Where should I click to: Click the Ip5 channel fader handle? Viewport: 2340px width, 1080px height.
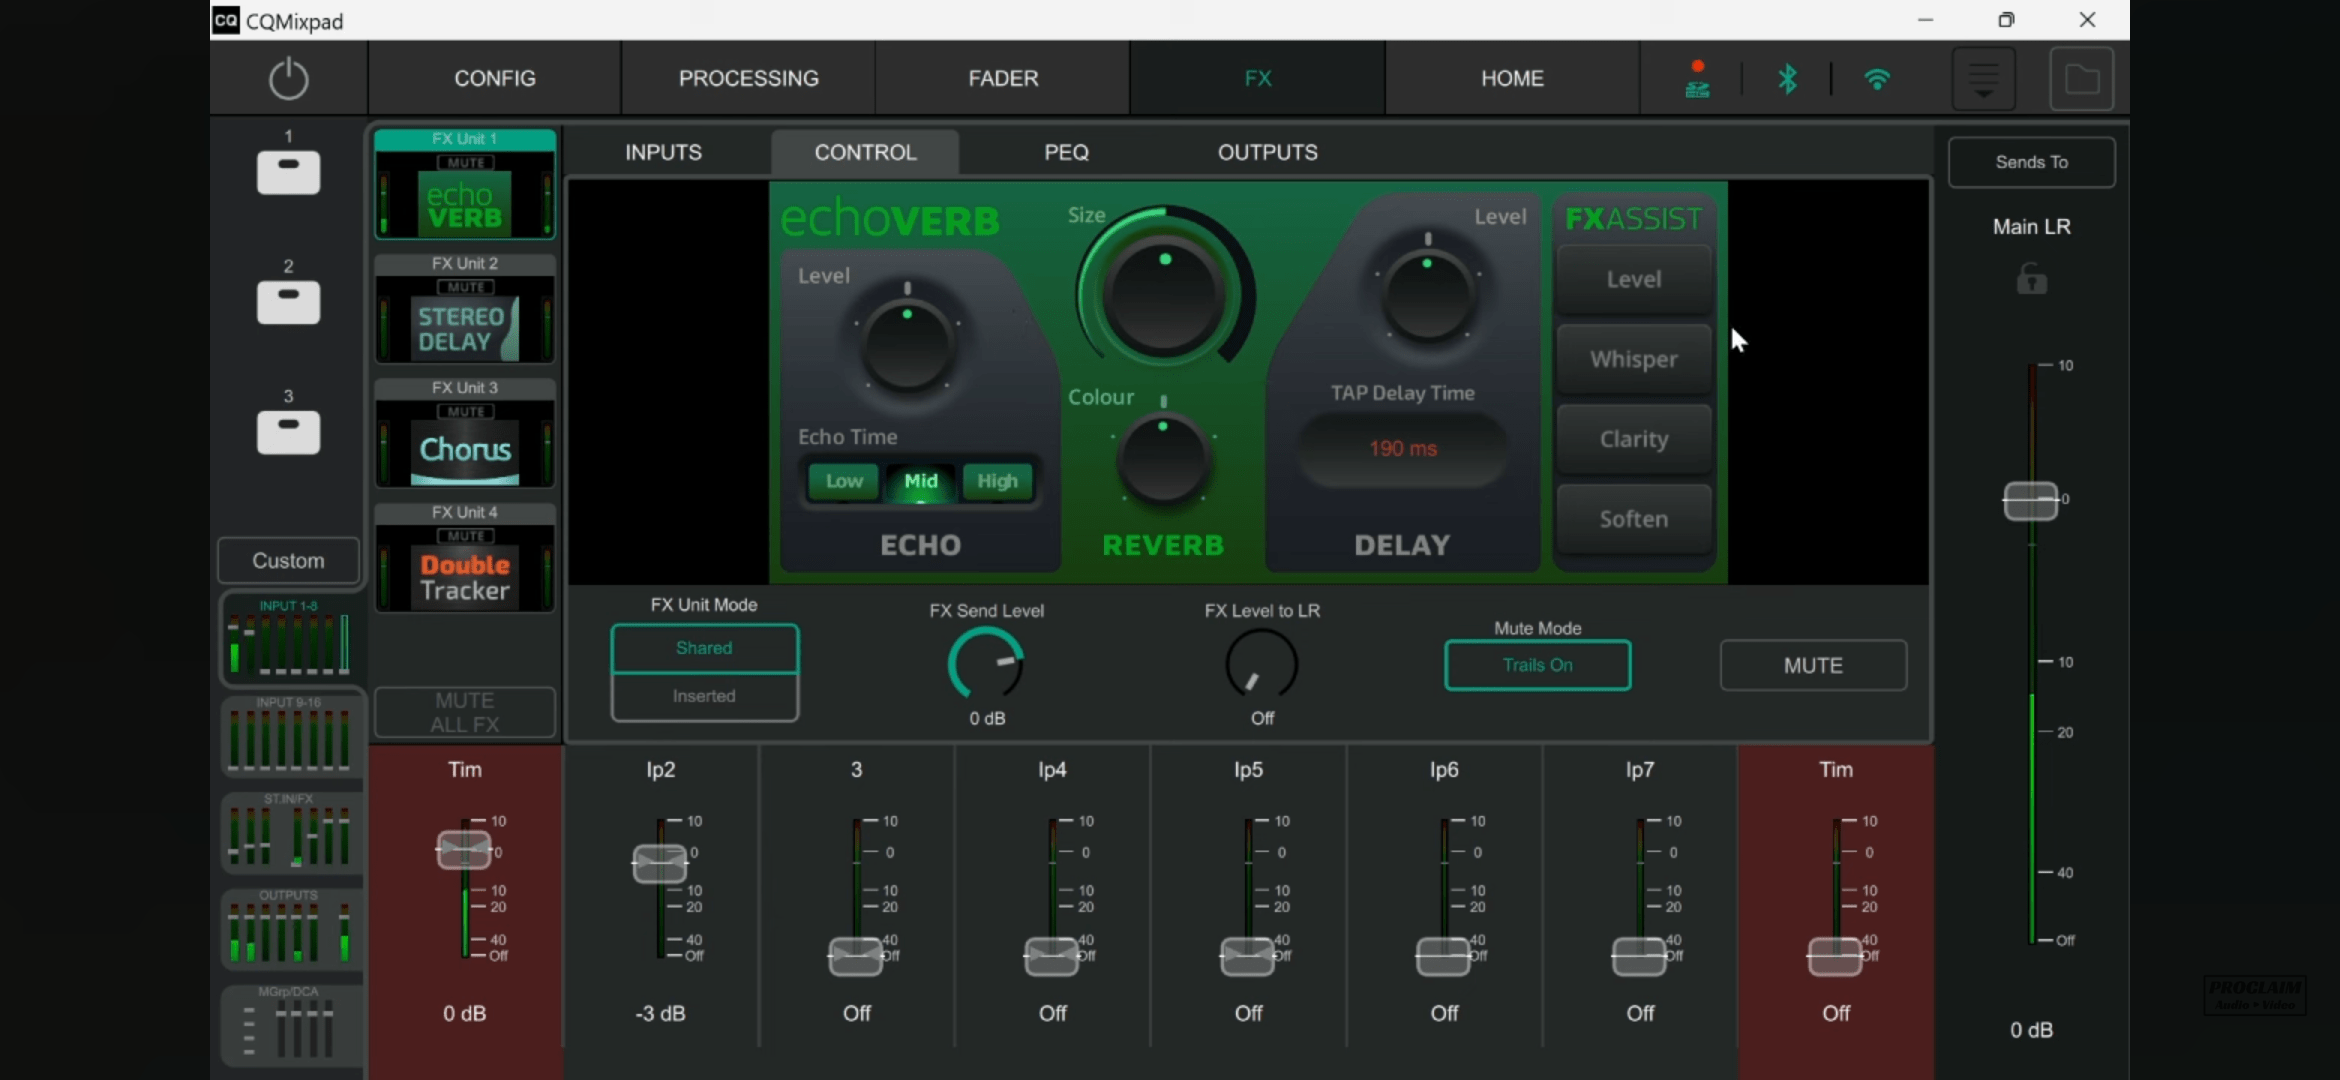1248,956
